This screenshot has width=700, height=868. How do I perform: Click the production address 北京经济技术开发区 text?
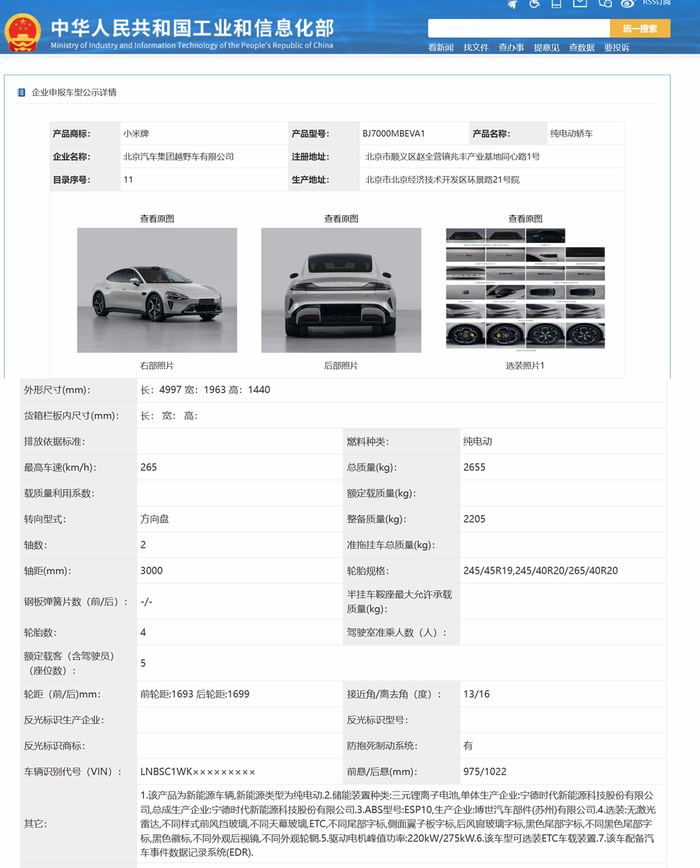pyautogui.click(x=442, y=180)
